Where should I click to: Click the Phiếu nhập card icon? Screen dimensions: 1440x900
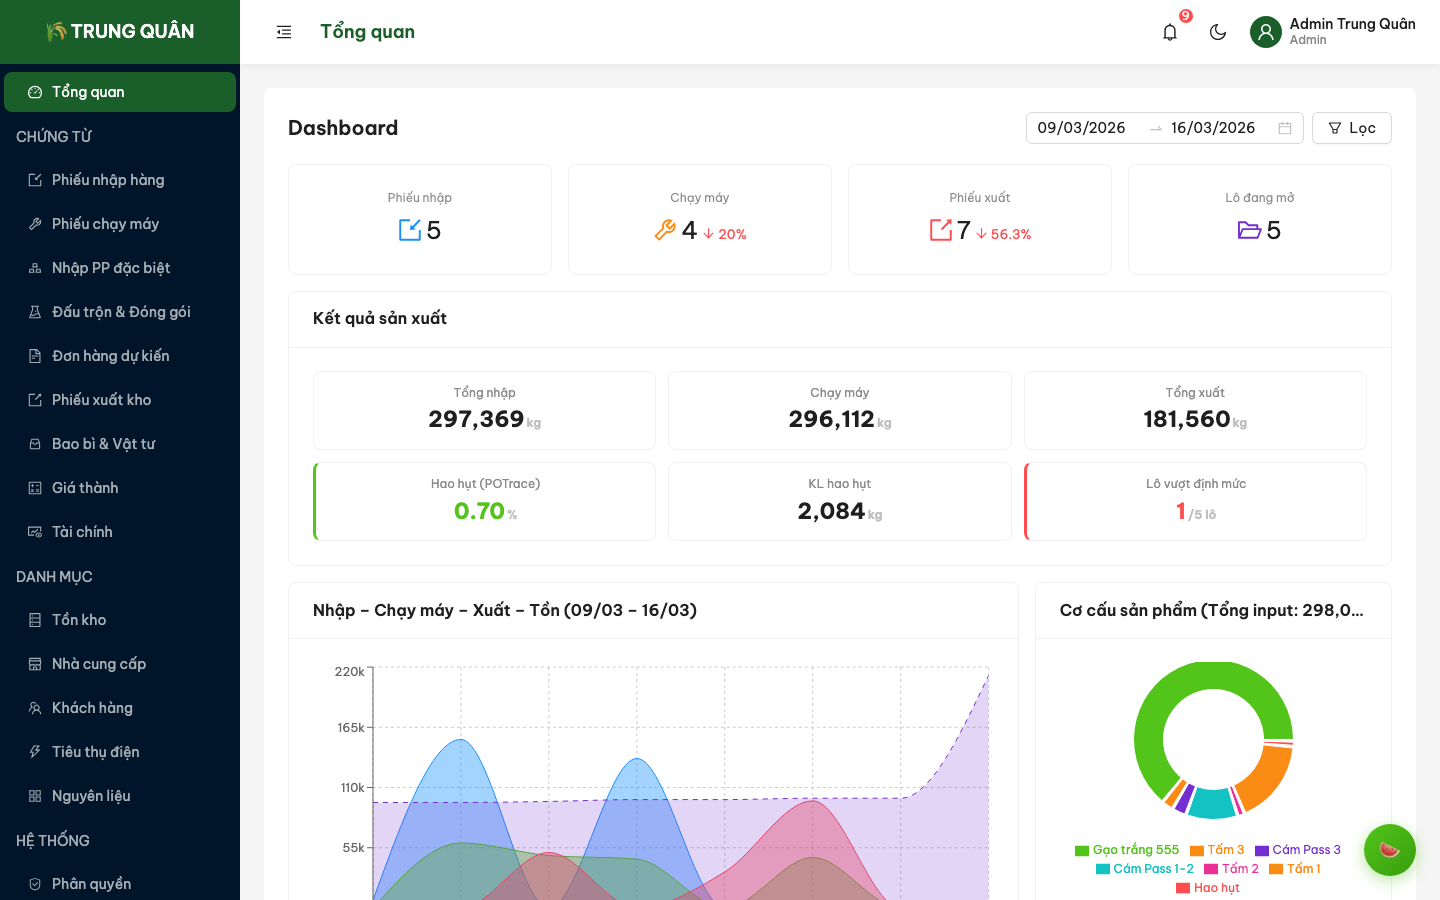pyautogui.click(x=410, y=230)
